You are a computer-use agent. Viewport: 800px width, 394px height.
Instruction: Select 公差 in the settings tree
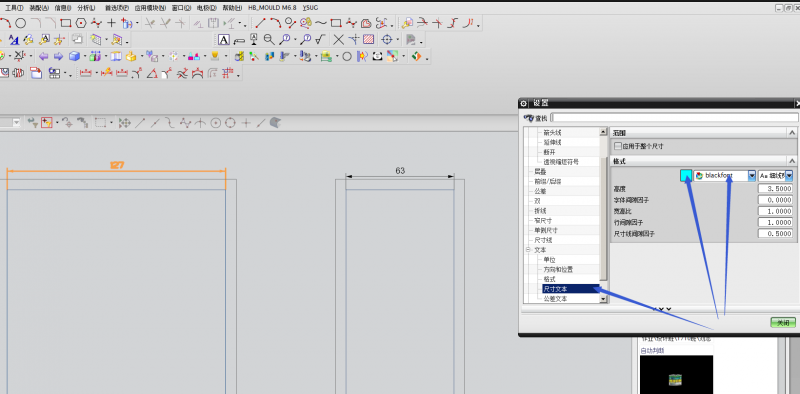coord(540,191)
